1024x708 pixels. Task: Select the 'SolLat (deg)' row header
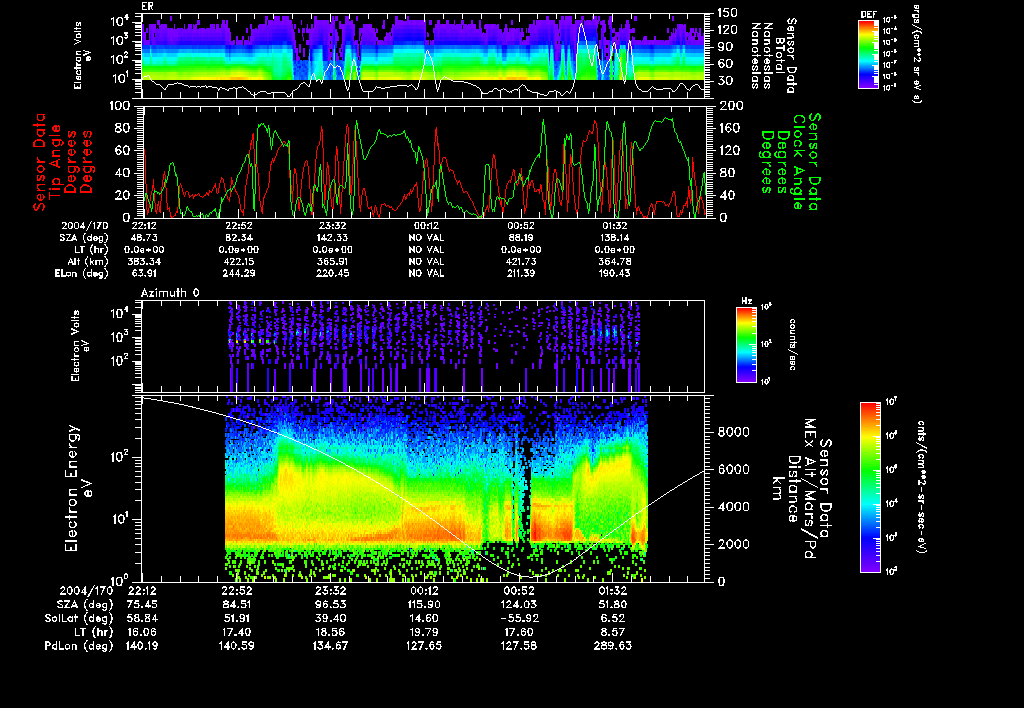coord(78,618)
